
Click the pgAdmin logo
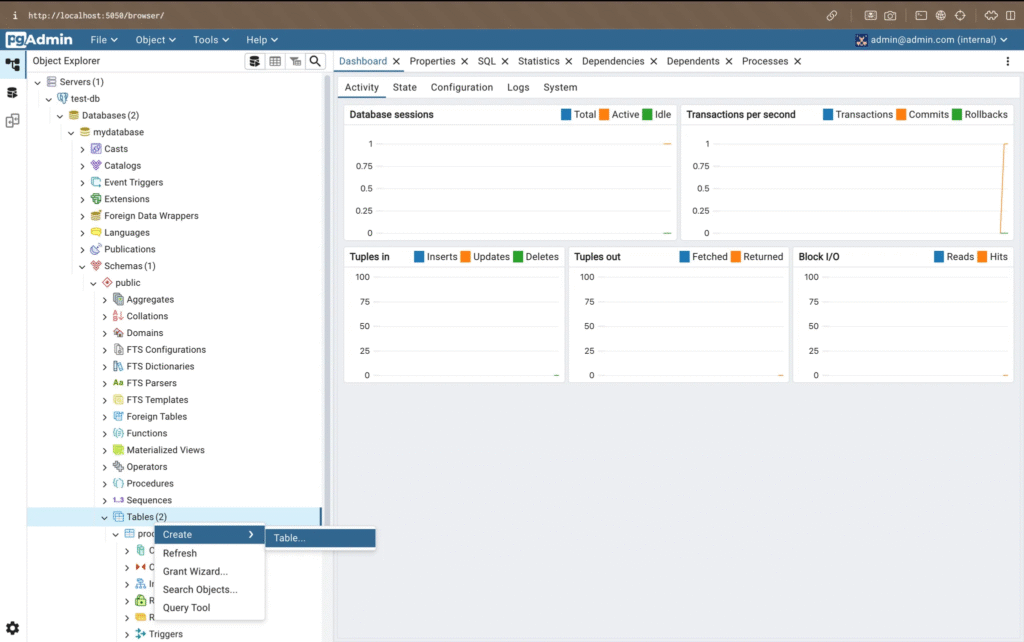point(39,40)
